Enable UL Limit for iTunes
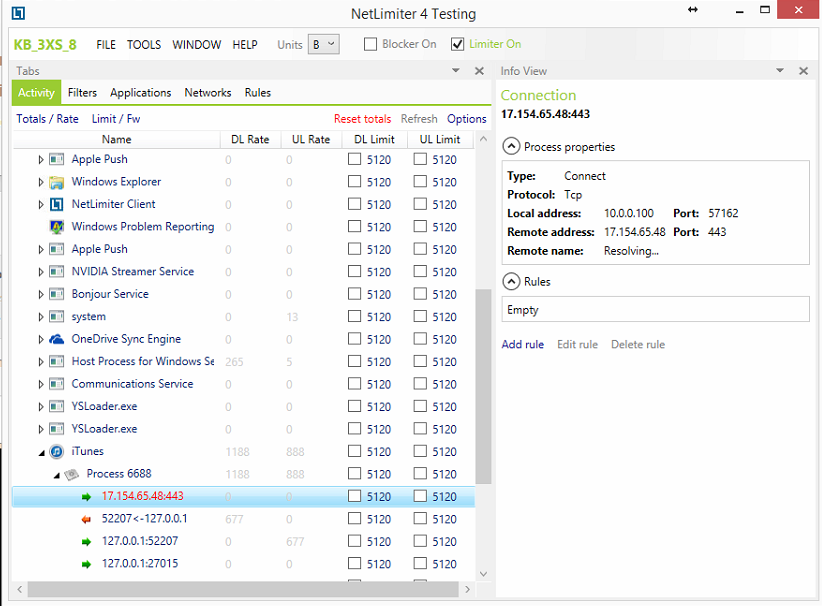This screenshot has width=822, height=606. click(420, 451)
